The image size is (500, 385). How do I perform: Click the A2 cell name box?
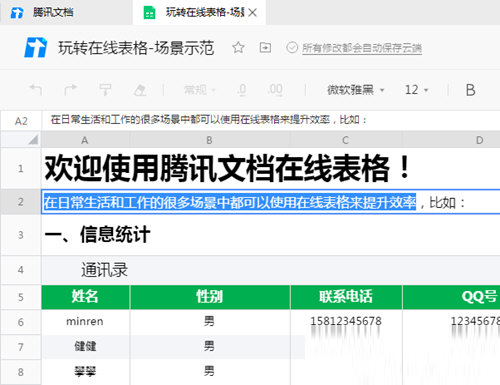tap(21, 121)
